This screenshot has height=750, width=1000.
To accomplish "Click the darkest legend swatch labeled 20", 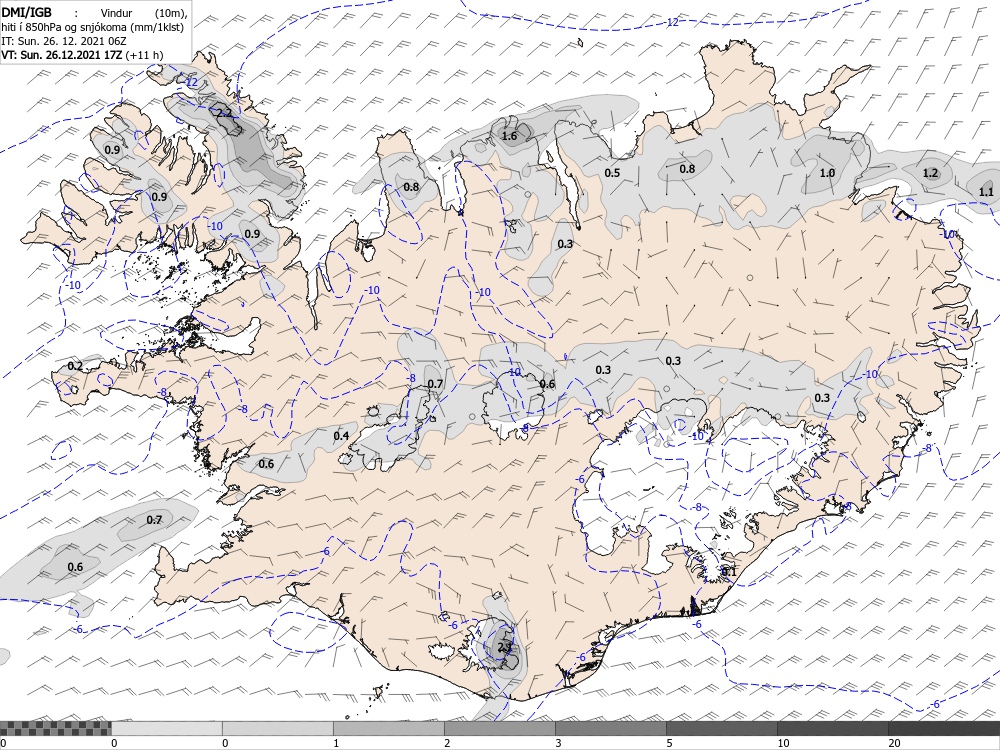I will 944,728.
